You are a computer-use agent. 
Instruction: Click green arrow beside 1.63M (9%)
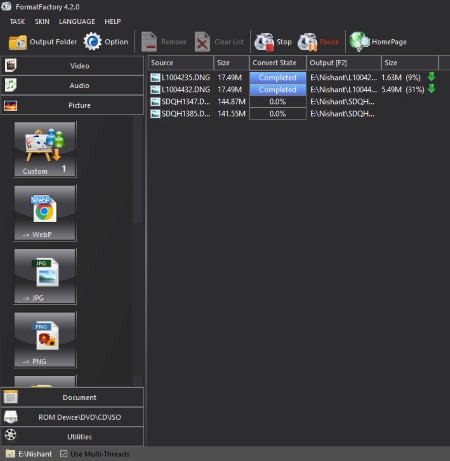(x=432, y=77)
